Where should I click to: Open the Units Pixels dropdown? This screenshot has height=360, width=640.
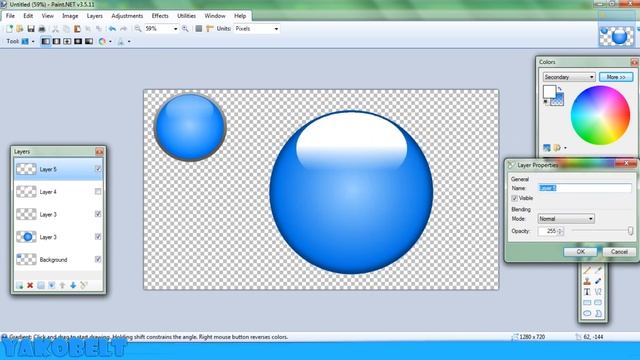[276, 29]
